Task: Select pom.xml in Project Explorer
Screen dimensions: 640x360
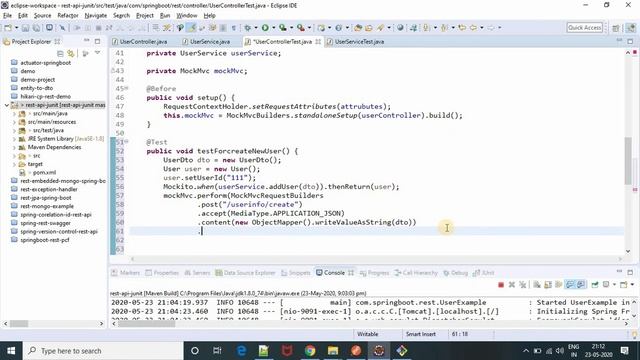Action: tap(44, 173)
